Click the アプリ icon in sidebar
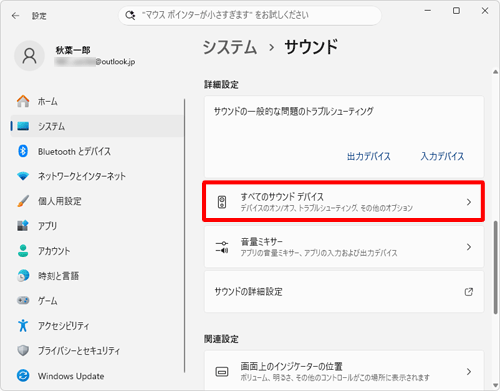 pos(23,226)
